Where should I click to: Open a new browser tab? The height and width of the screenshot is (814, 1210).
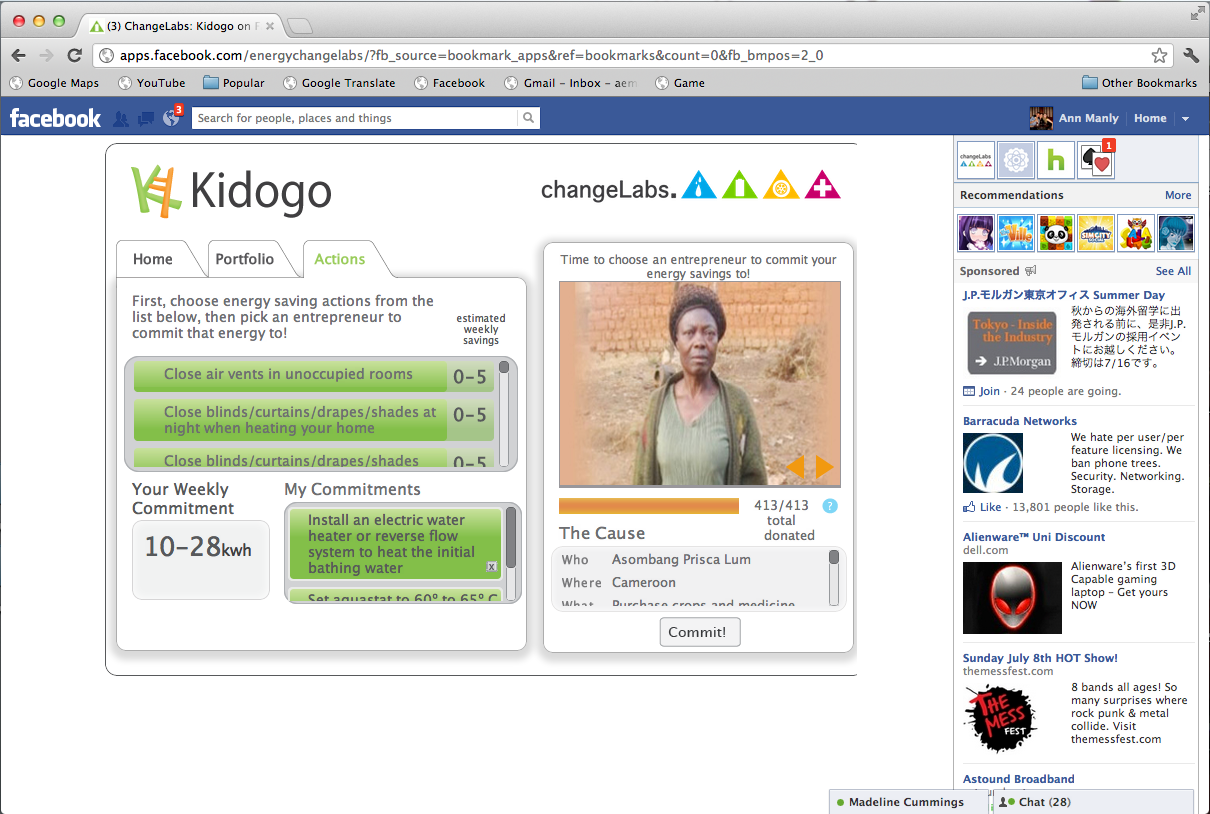coord(299,26)
